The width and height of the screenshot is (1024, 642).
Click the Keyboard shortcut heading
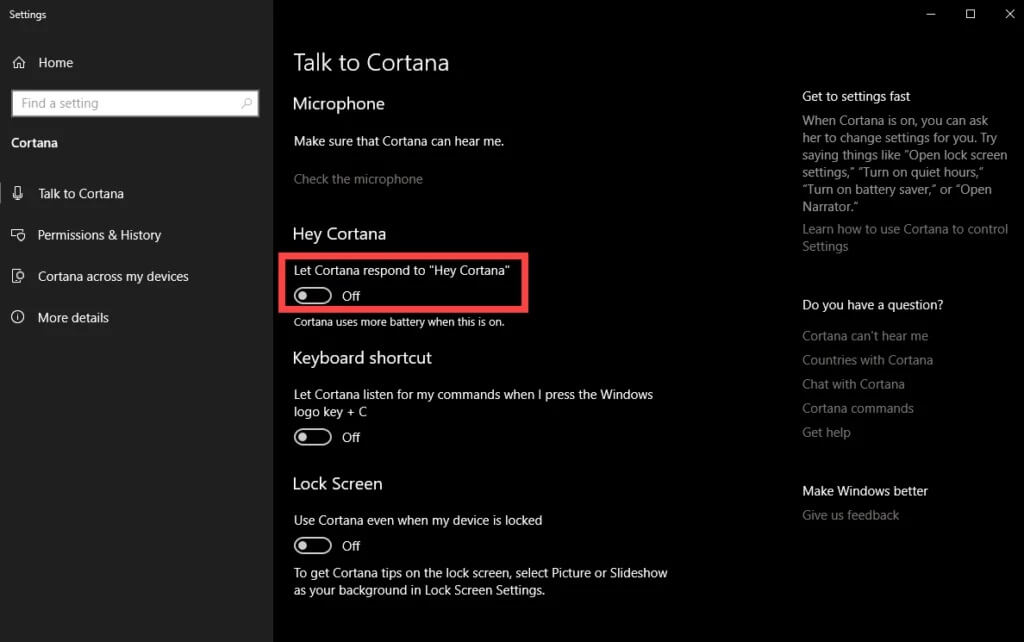(362, 358)
